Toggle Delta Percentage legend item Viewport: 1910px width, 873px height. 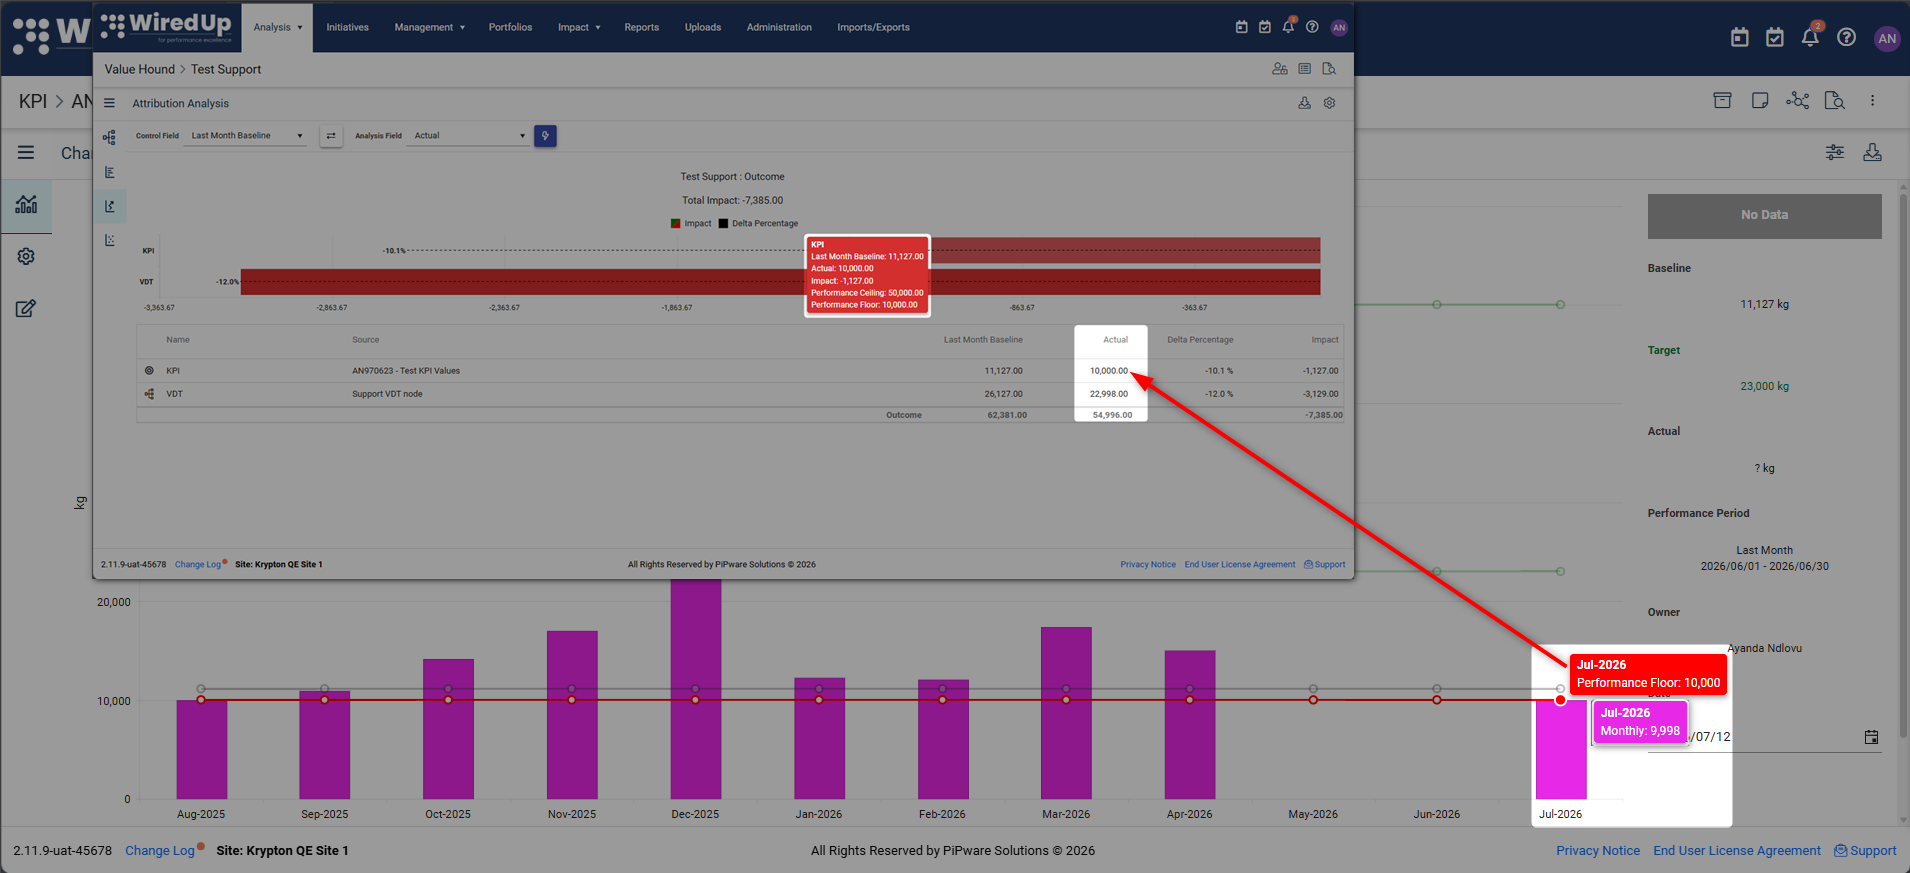(758, 223)
